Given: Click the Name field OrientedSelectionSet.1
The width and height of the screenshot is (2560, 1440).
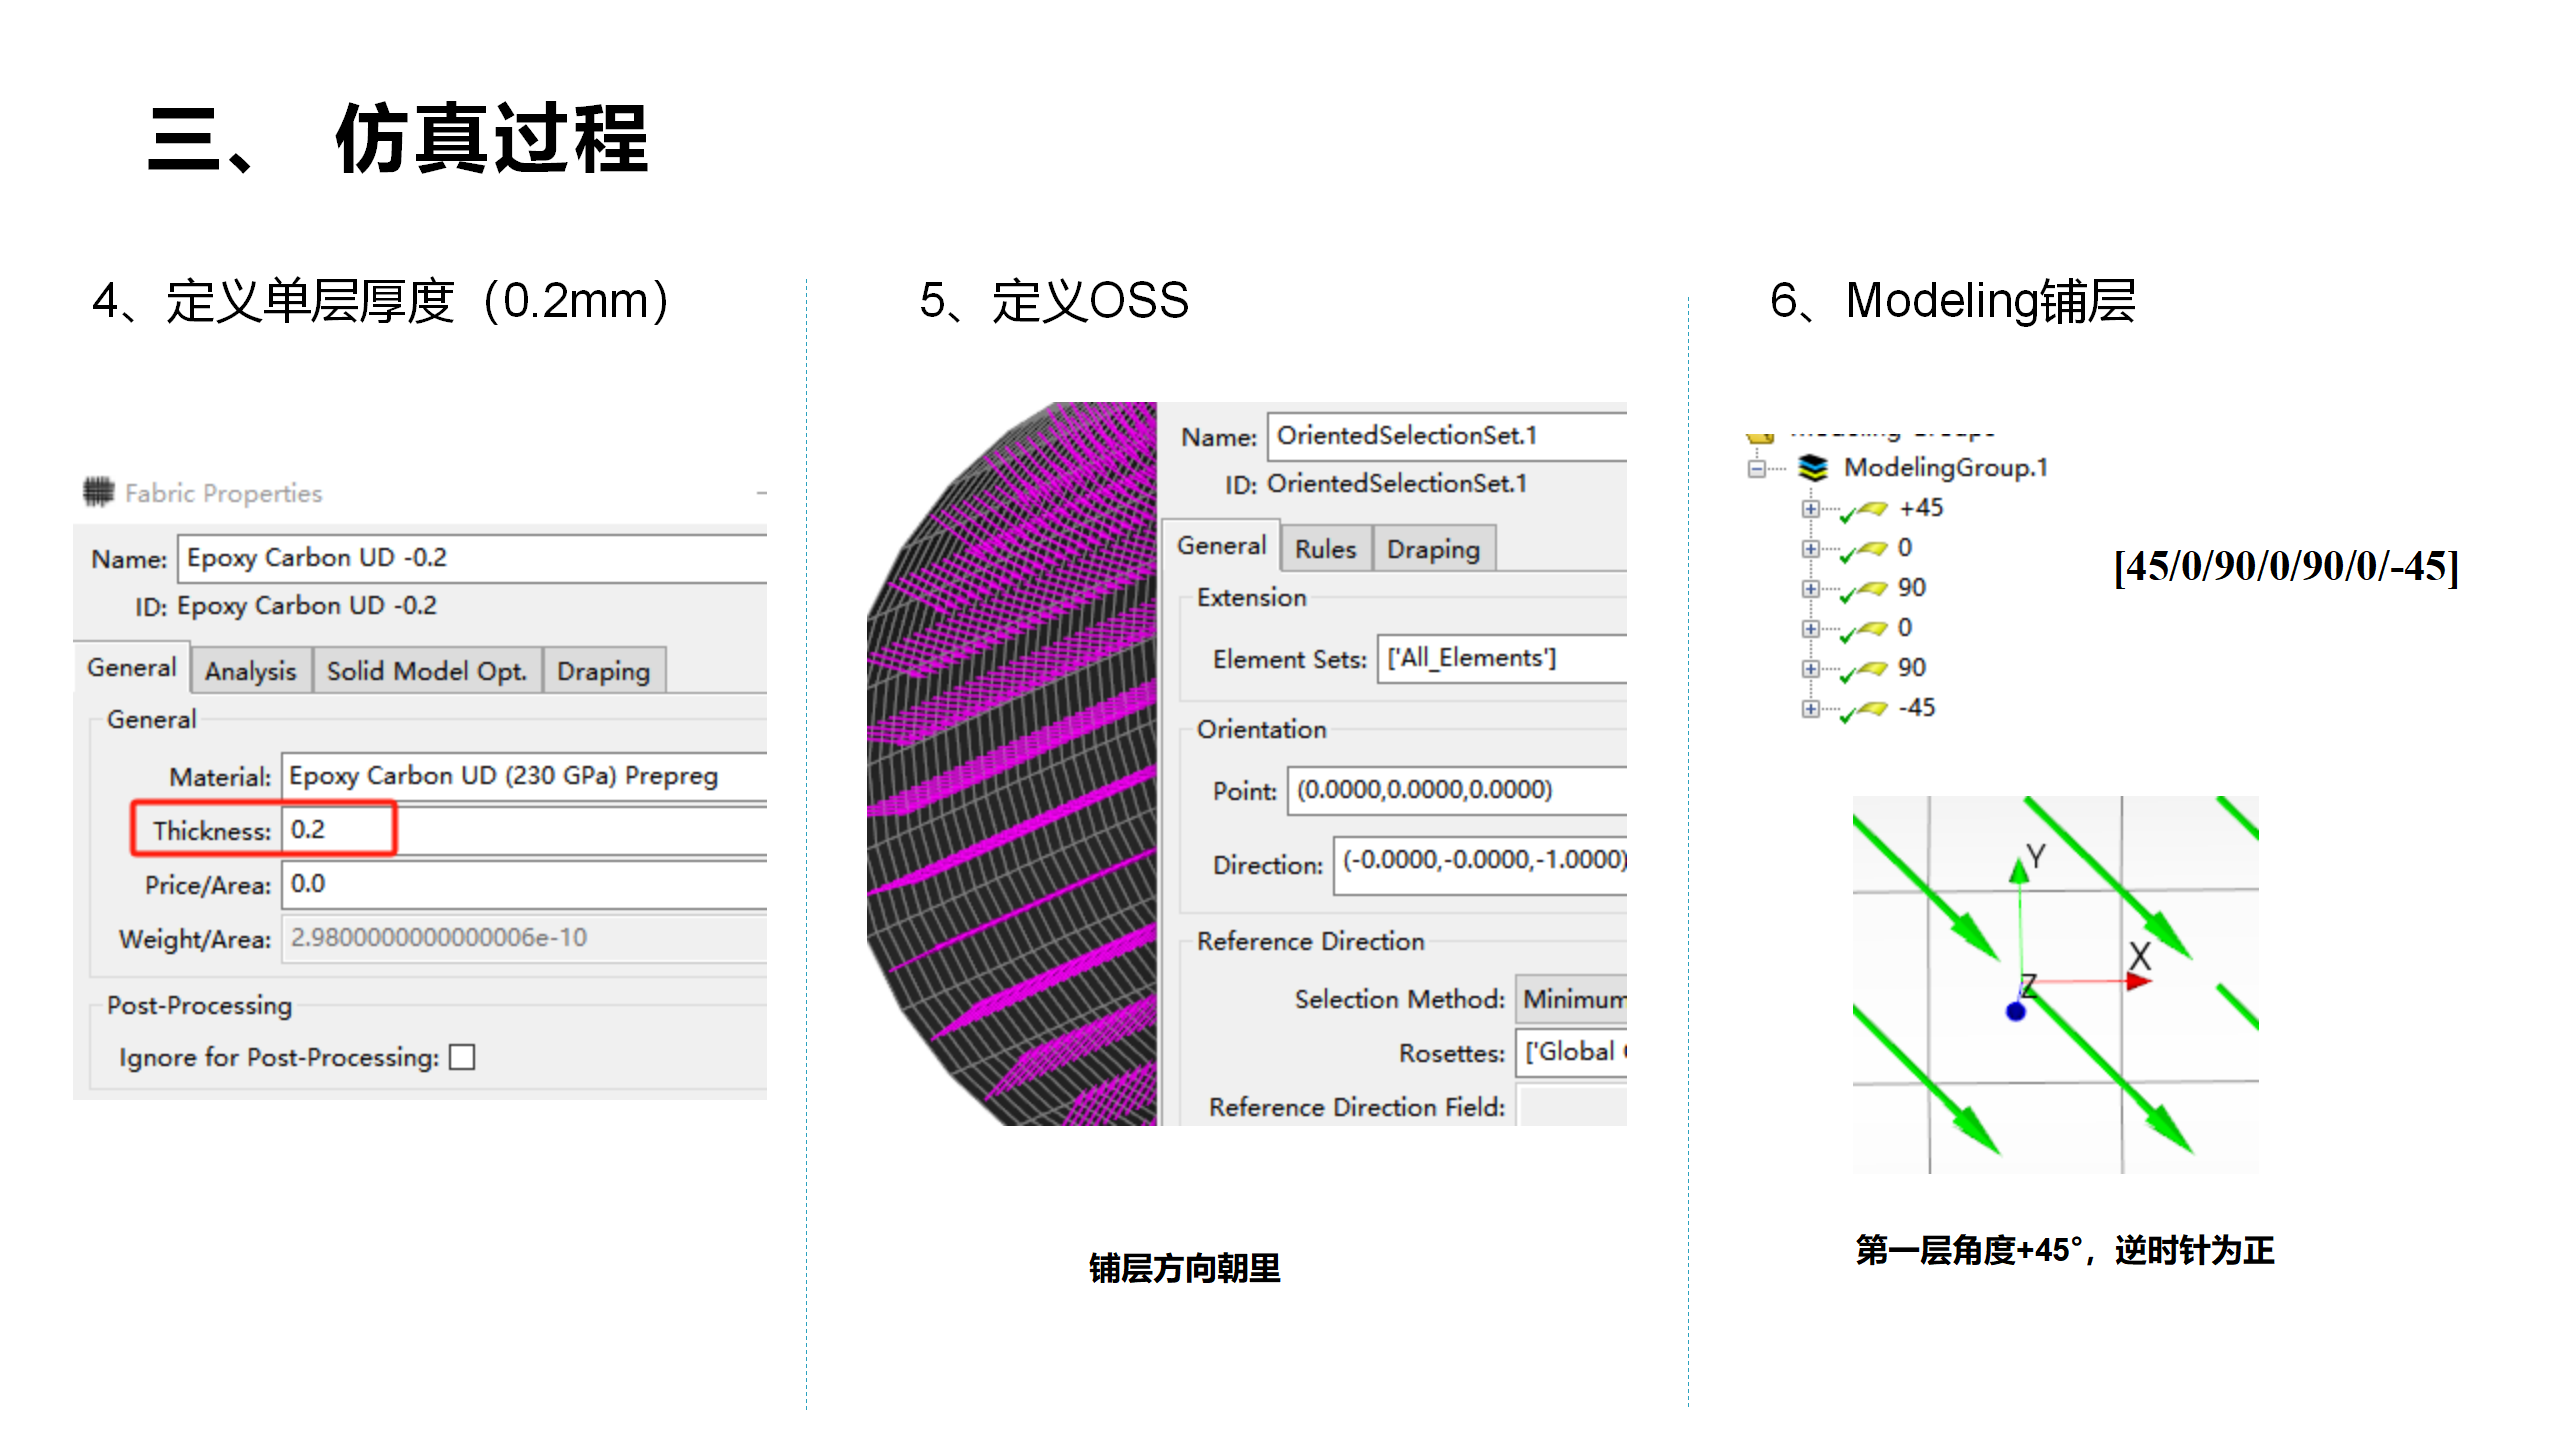Looking at the screenshot, I should [x=1447, y=436].
